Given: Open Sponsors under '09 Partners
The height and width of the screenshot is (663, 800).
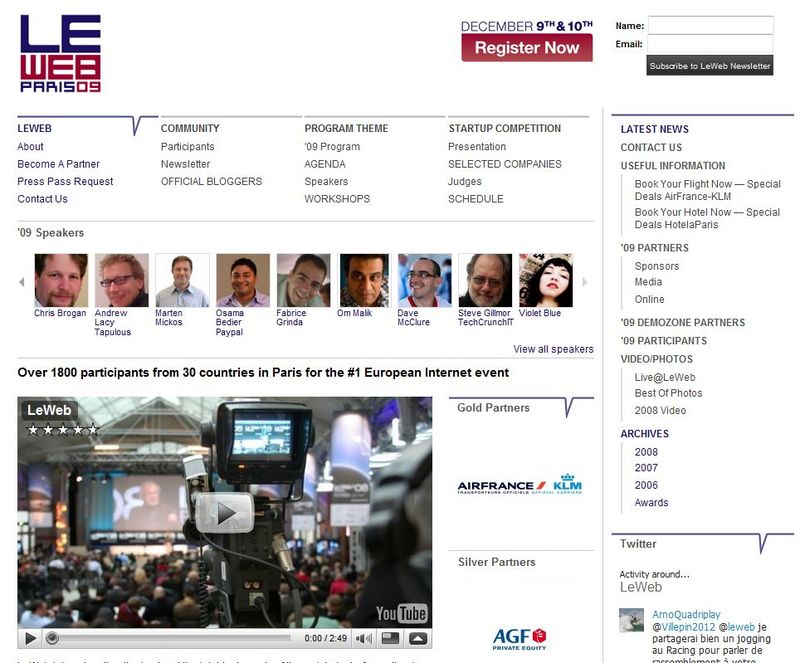Looking at the screenshot, I should point(657,266).
